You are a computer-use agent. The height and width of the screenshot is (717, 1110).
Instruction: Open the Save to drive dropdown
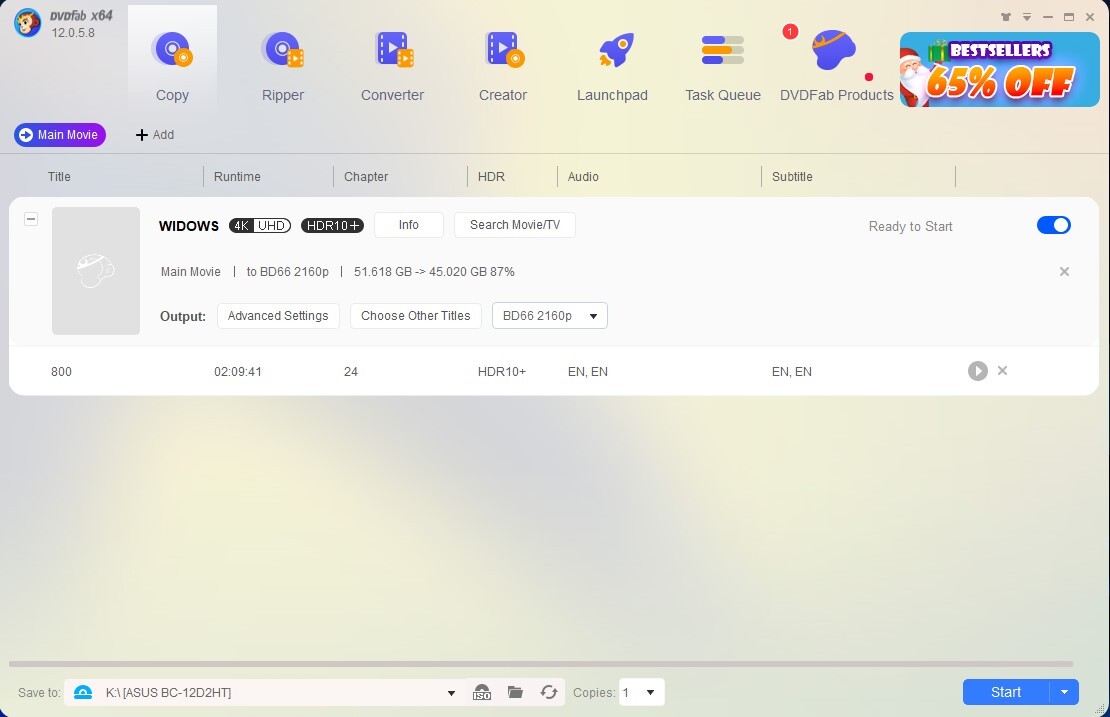(x=451, y=693)
